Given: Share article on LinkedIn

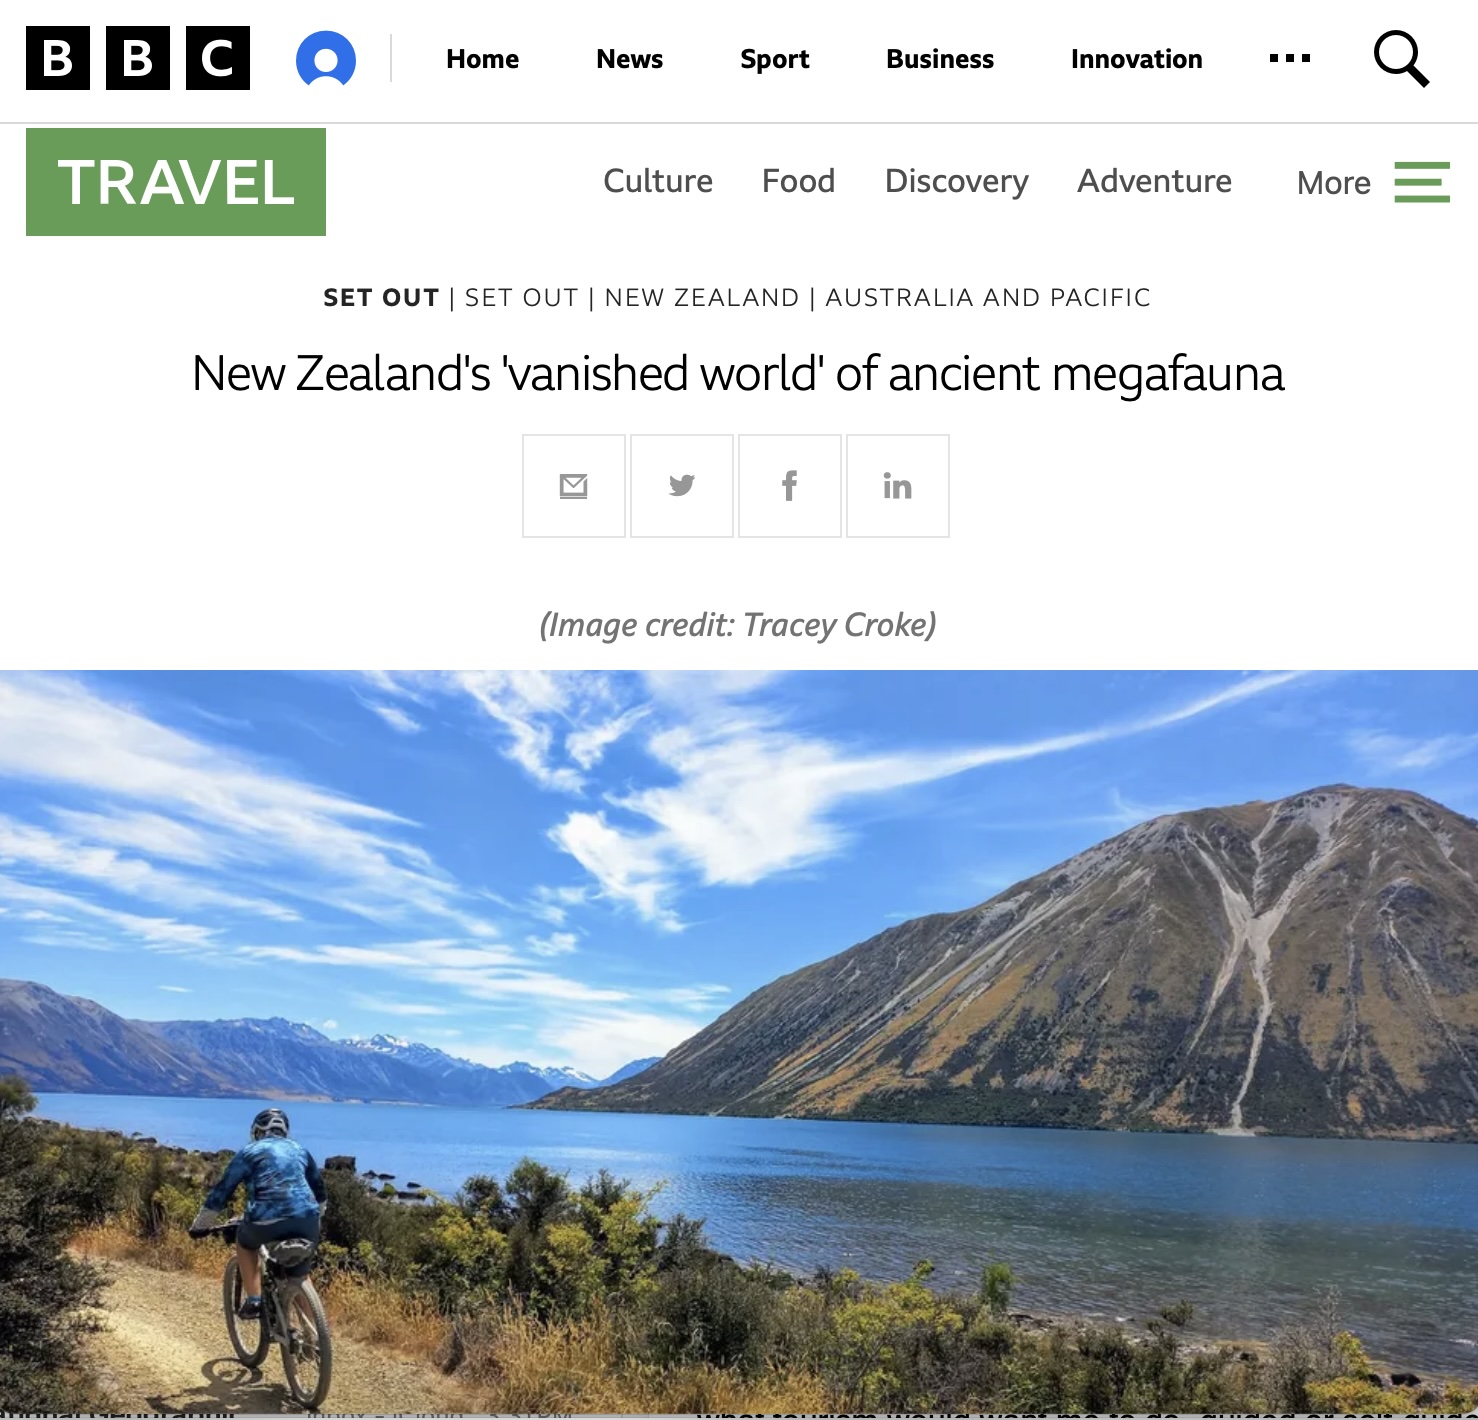Looking at the screenshot, I should (x=898, y=486).
